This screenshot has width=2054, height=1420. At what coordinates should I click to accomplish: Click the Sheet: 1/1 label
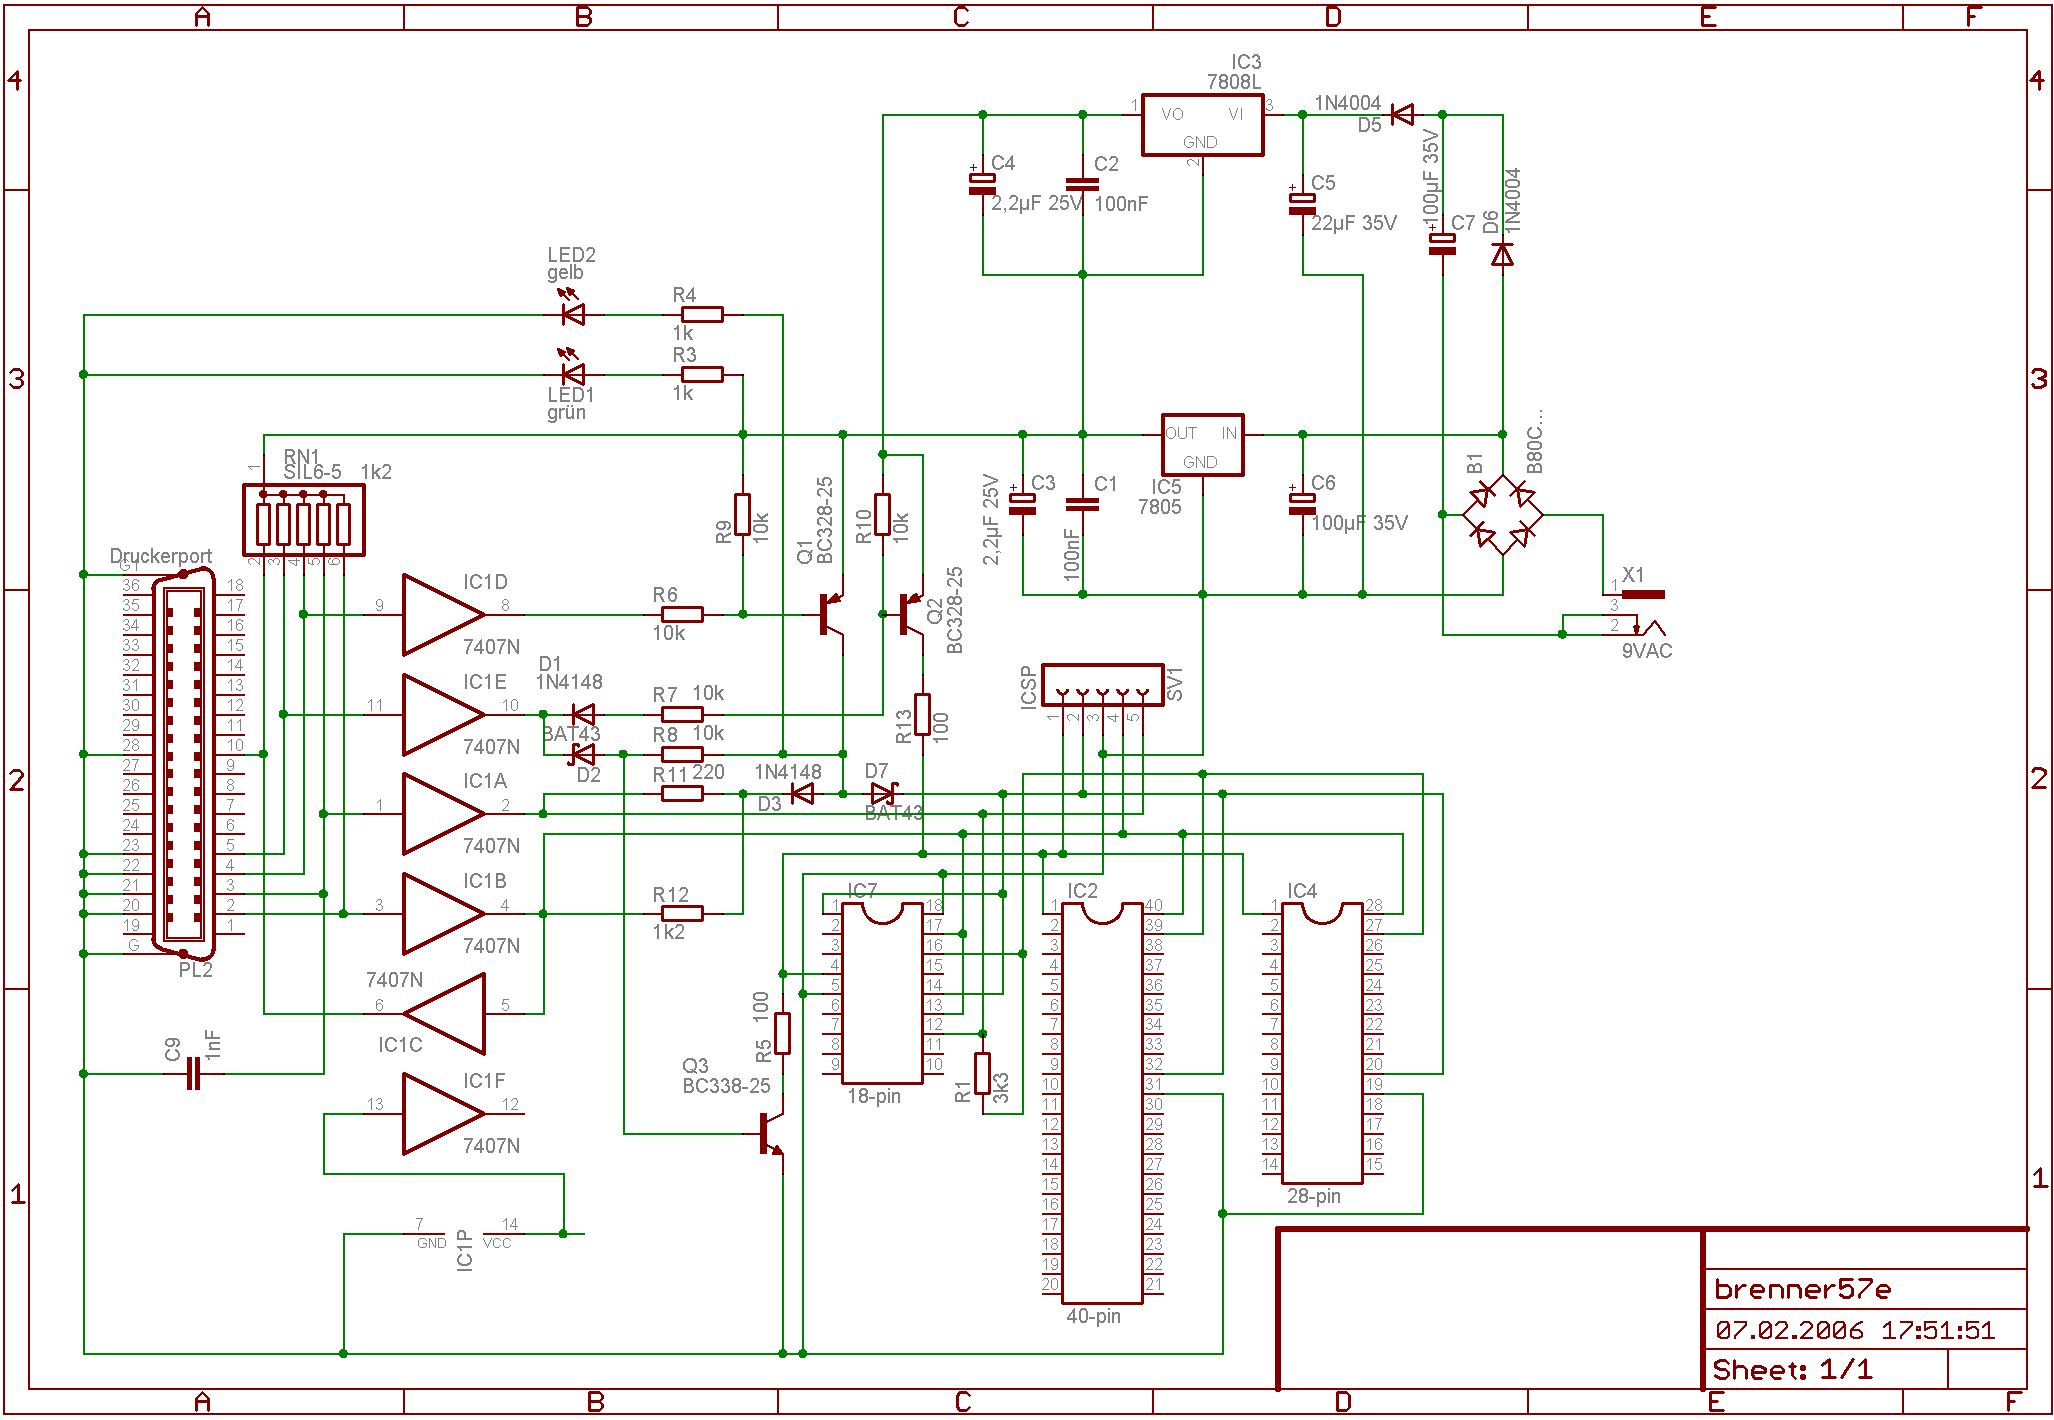(1792, 1369)
